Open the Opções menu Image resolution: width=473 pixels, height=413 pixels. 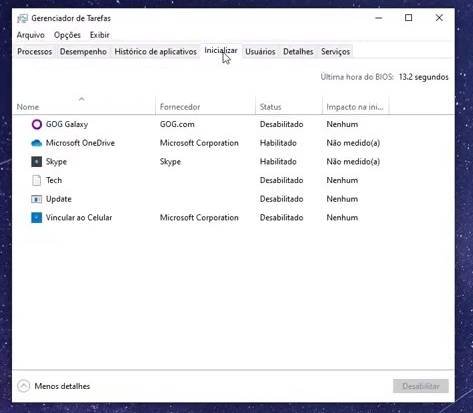pos(67,35)
